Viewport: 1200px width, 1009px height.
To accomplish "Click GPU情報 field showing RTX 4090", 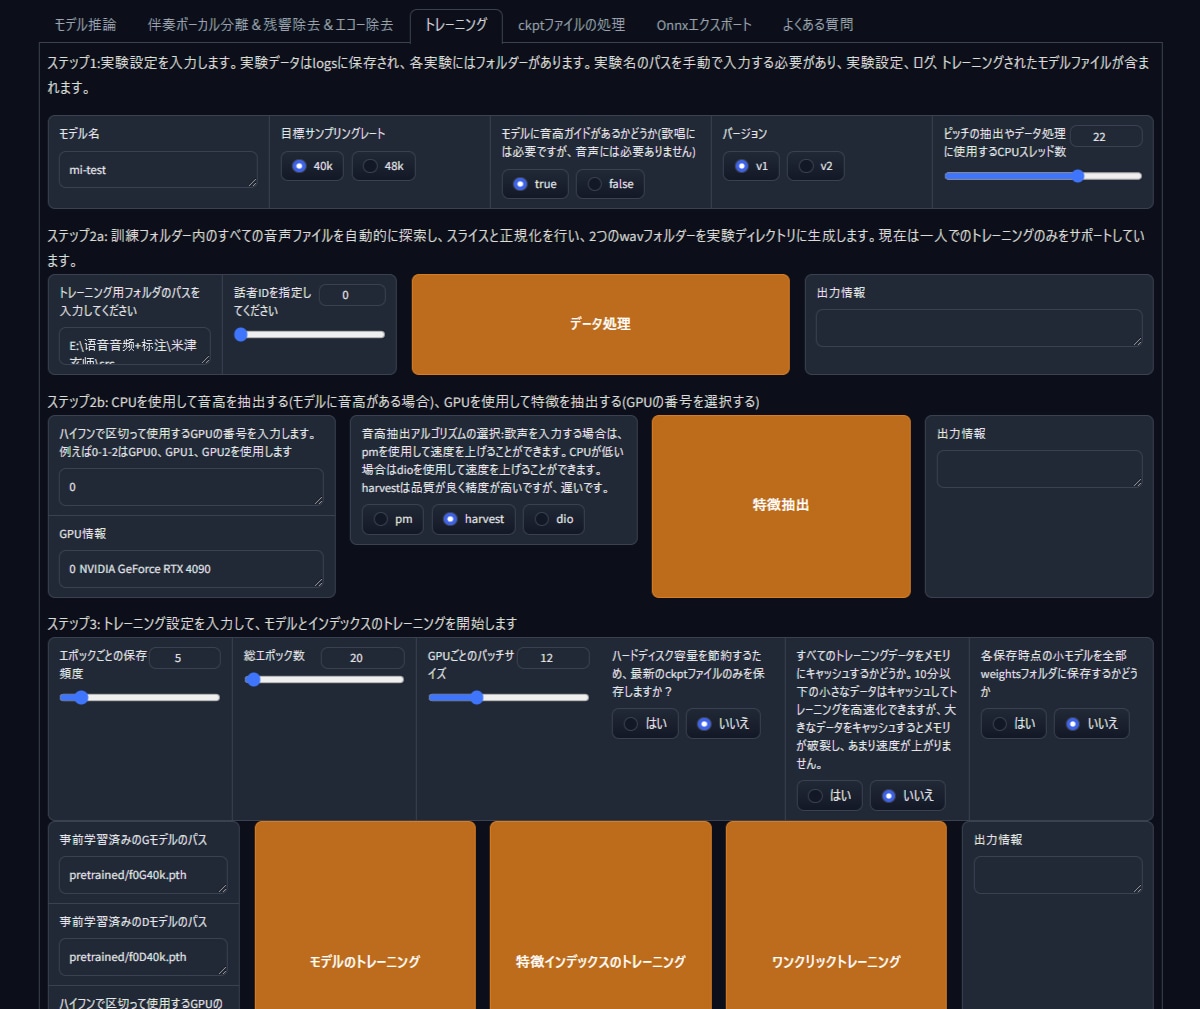I will coord(191,569).
